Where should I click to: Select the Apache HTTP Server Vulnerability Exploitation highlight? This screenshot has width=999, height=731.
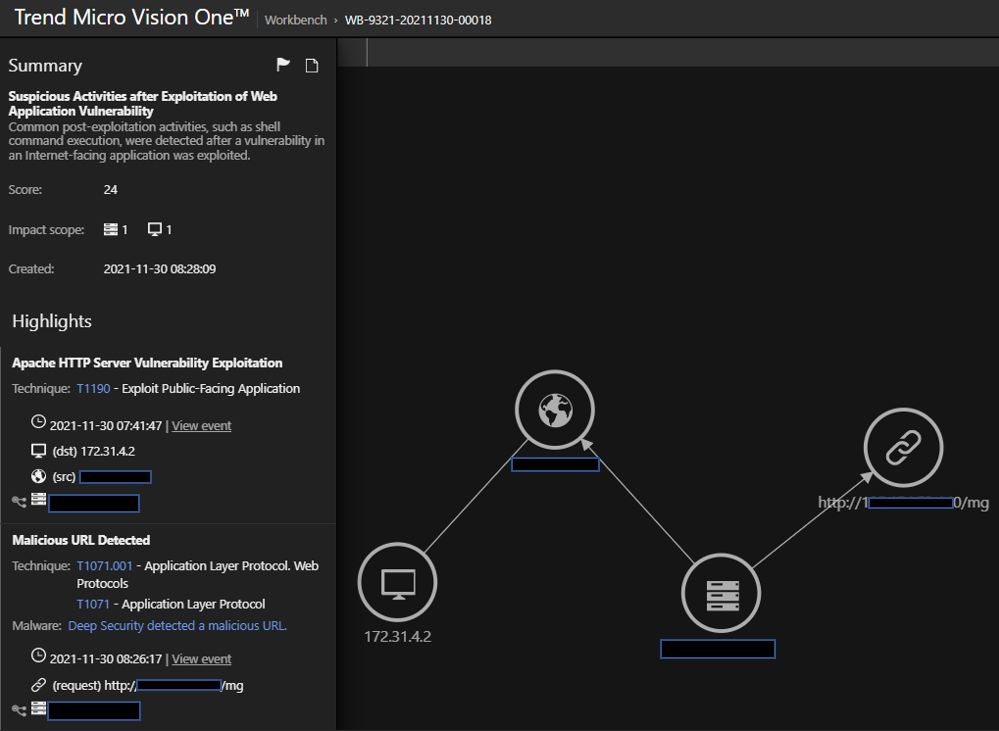[147, 363]
